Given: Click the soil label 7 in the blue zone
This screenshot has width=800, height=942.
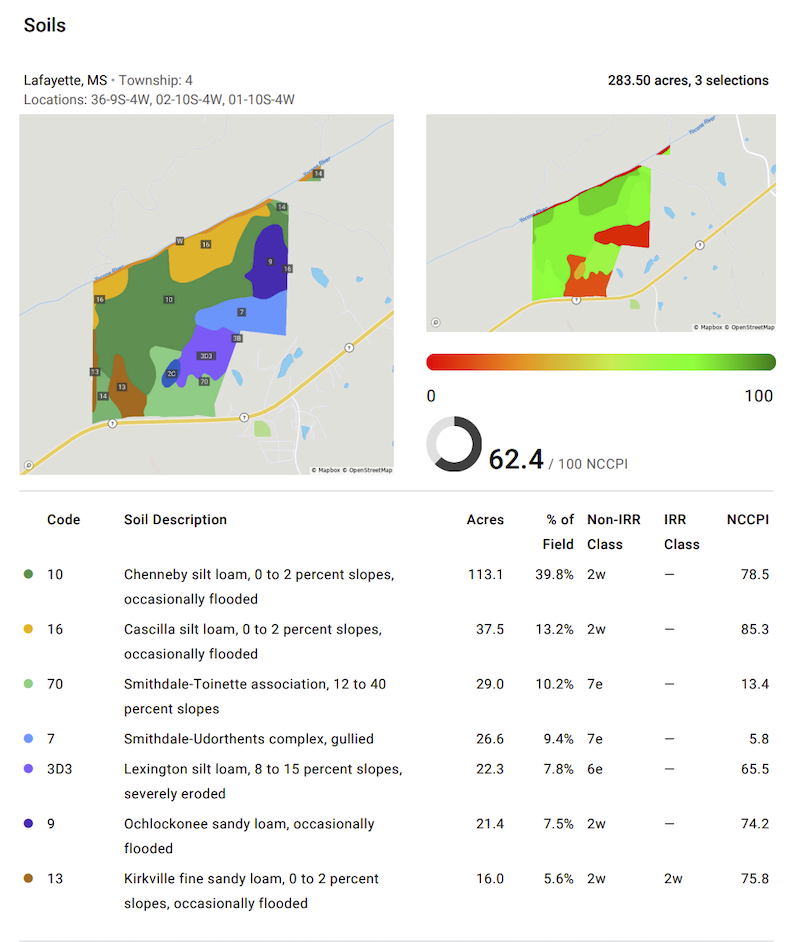Looking at the screenshot, I should pyautogui.click(x=241, y=312).
